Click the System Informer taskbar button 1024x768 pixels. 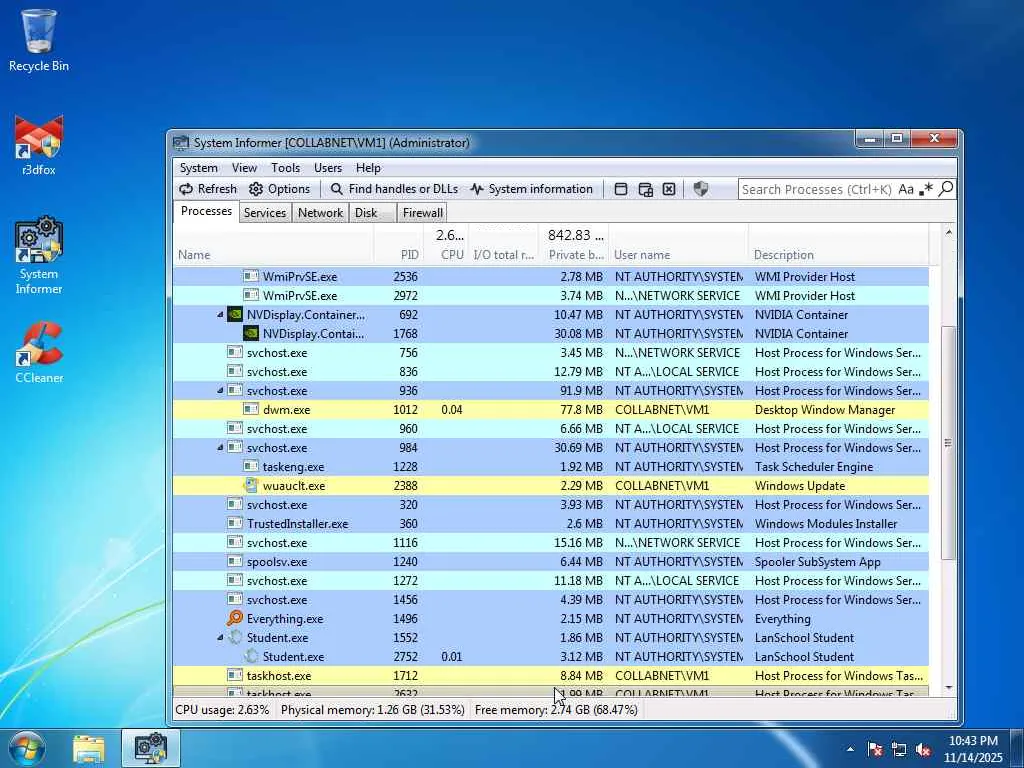[151, 749]
